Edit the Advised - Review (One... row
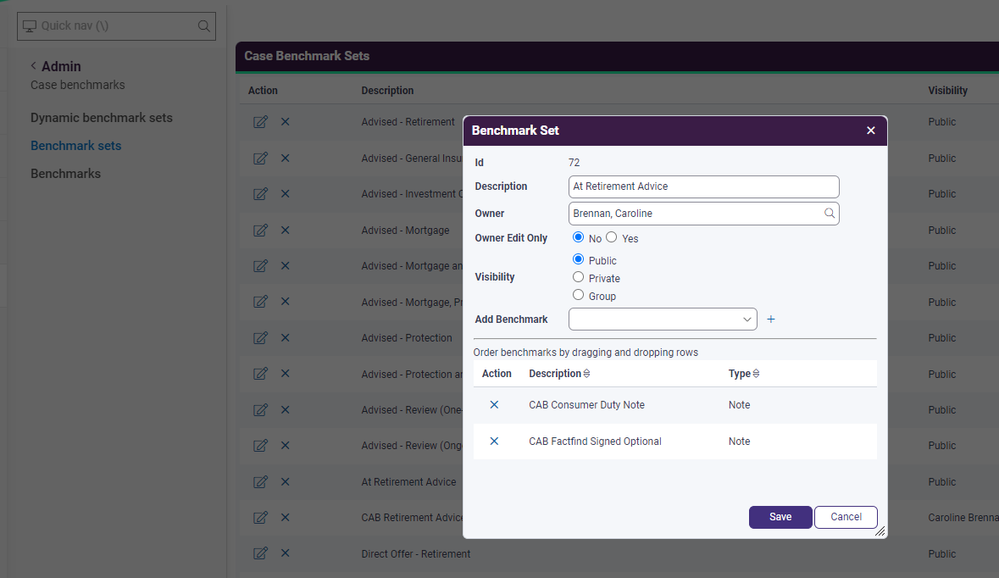Screen dimensions: 999x578 (260, 410)
